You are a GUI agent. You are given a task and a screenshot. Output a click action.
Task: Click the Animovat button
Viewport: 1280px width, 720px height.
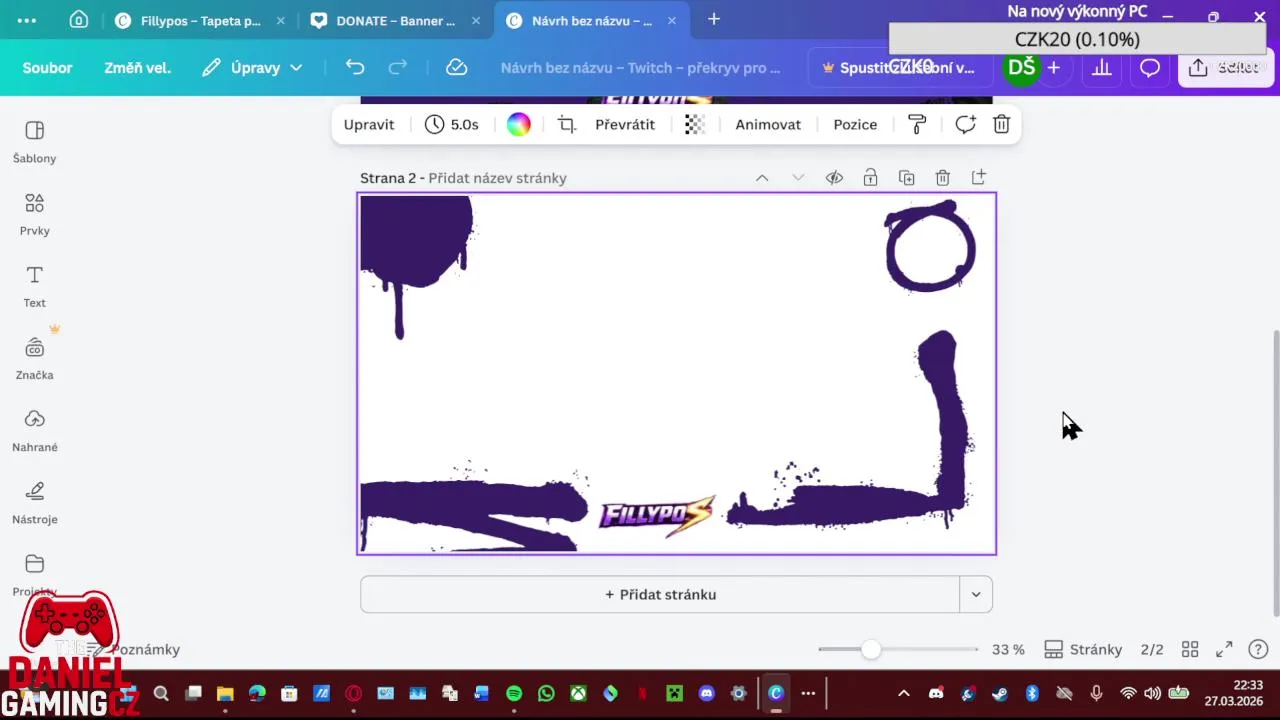(768, 124)
